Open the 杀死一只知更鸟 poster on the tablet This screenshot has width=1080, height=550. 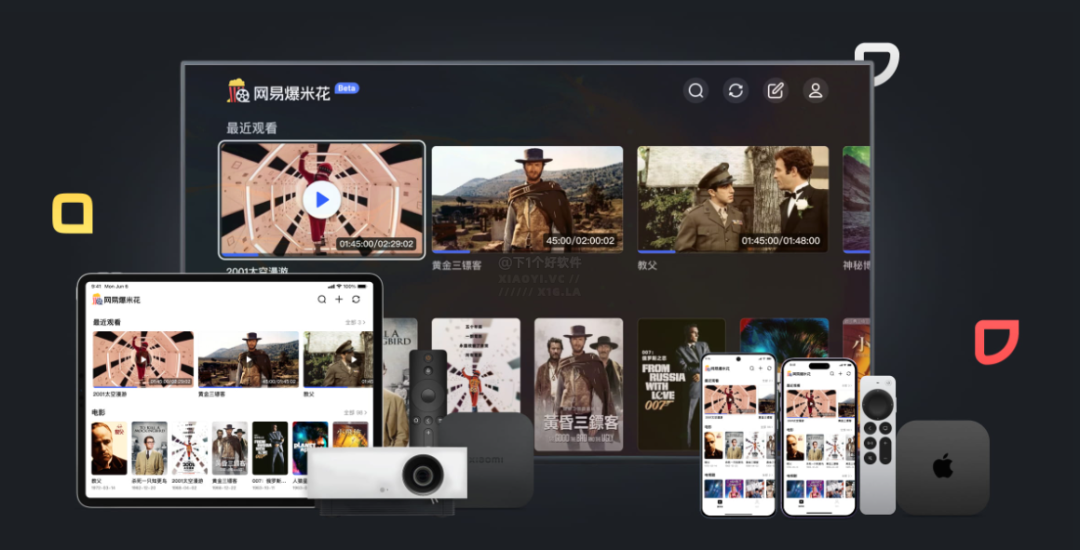(149, 448)
